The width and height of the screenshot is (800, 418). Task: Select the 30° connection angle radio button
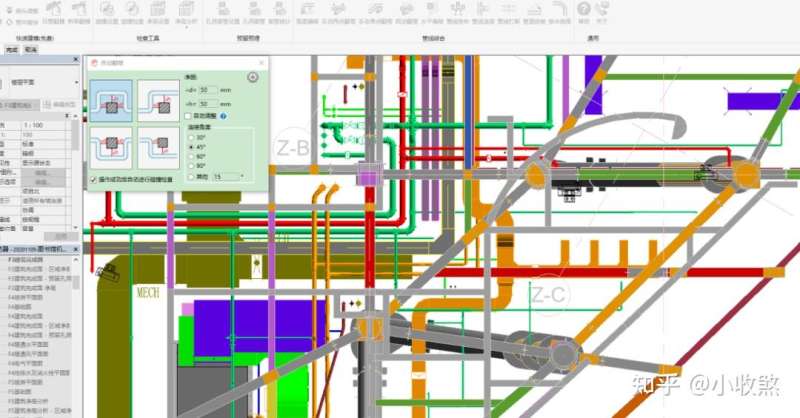click(191, 138)
